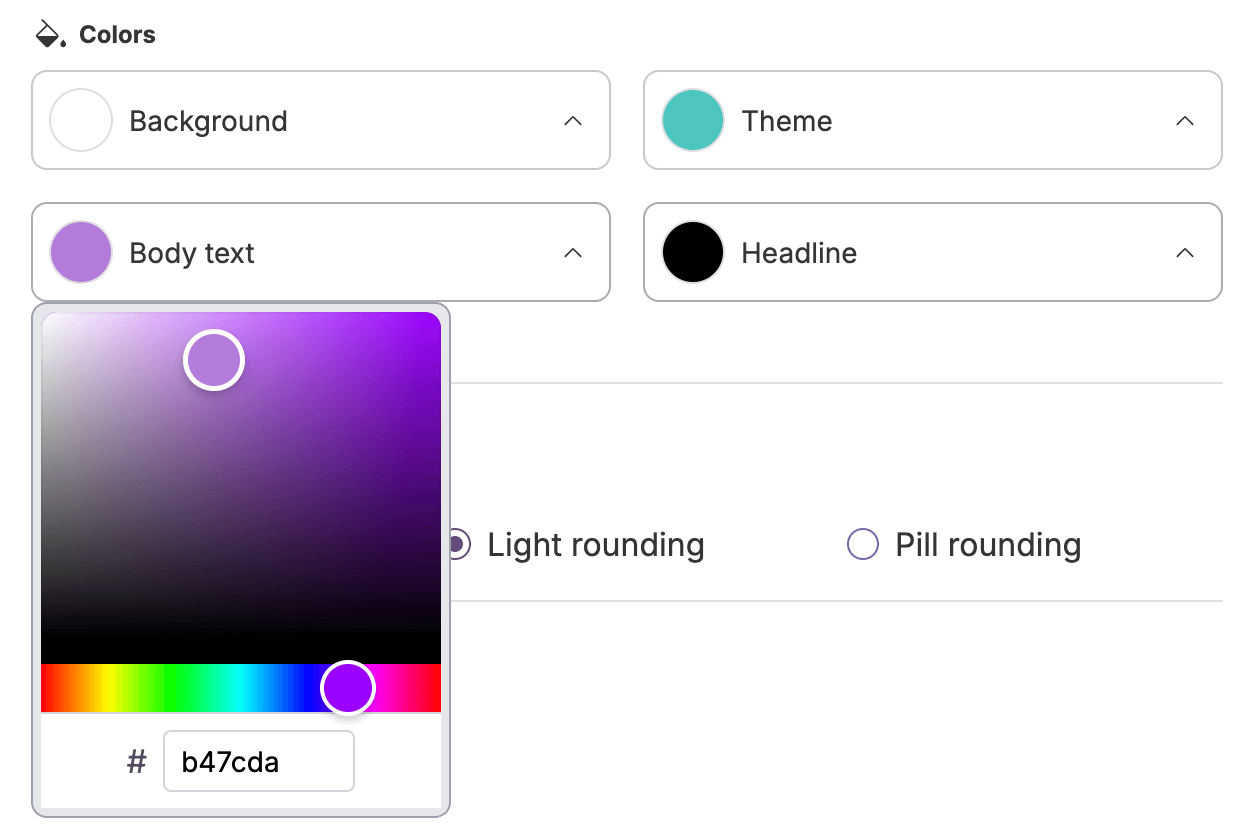Click the Background color circle swatch

coord(80,120)
